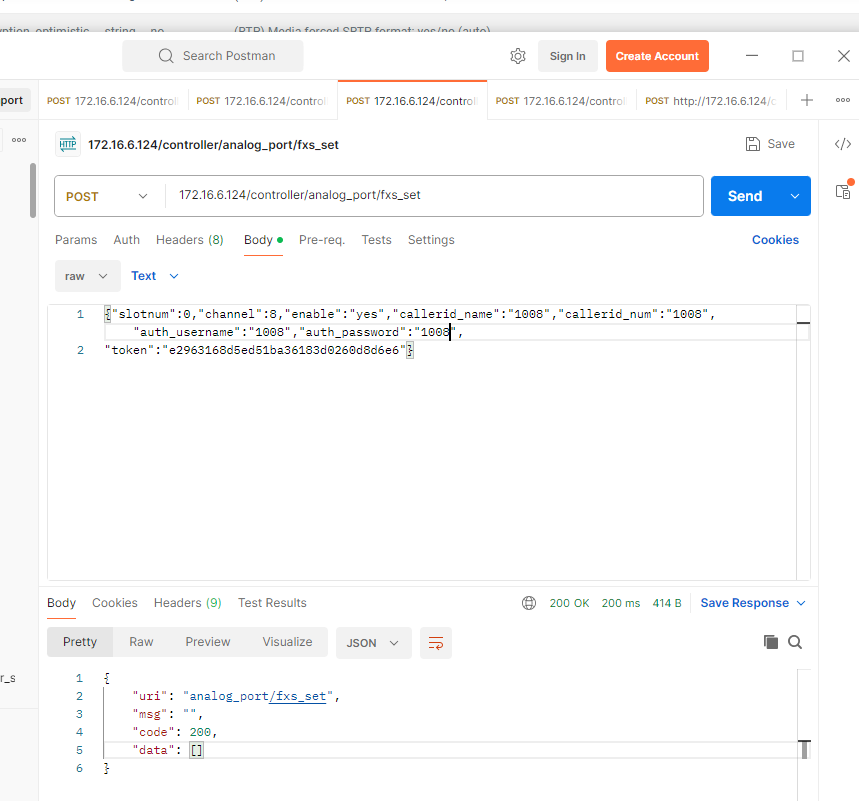
Task: Open the Tests tab
Action: click(376, 240)
